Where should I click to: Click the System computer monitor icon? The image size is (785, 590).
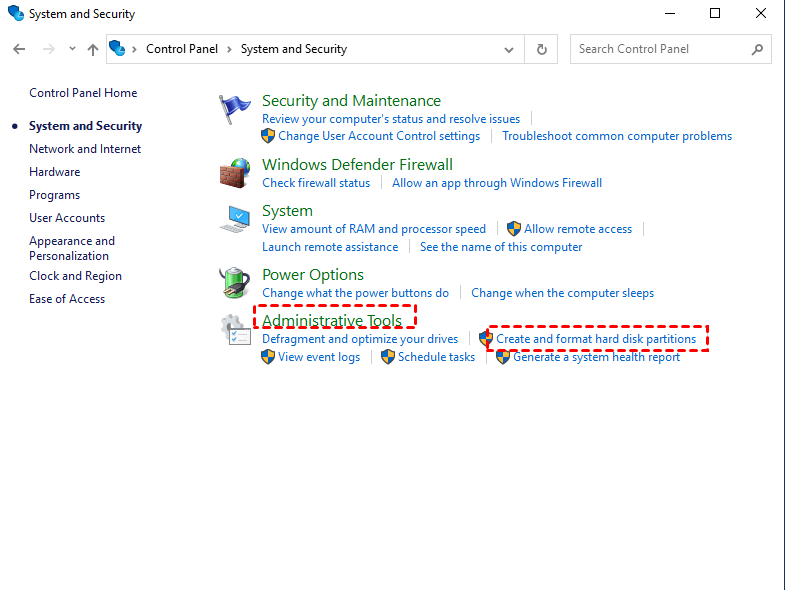[x=235, y=219]
